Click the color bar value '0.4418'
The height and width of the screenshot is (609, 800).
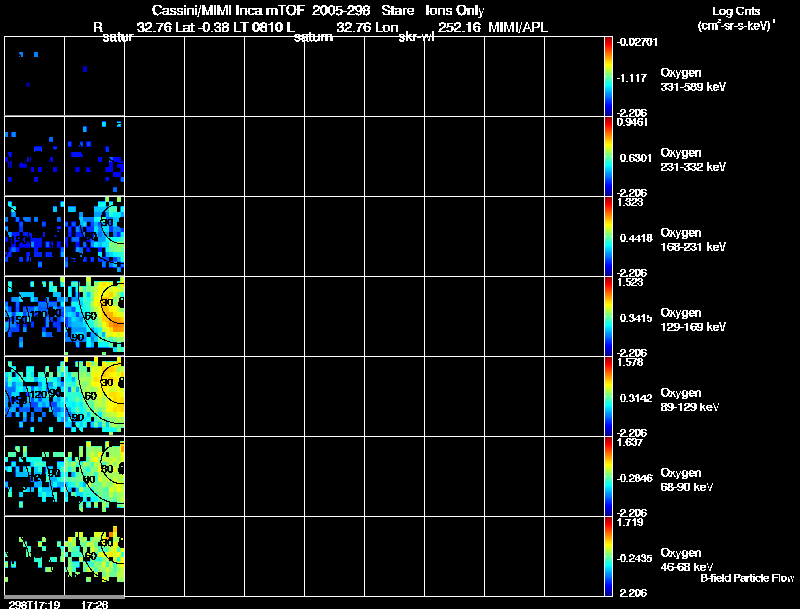coord(636,238)
